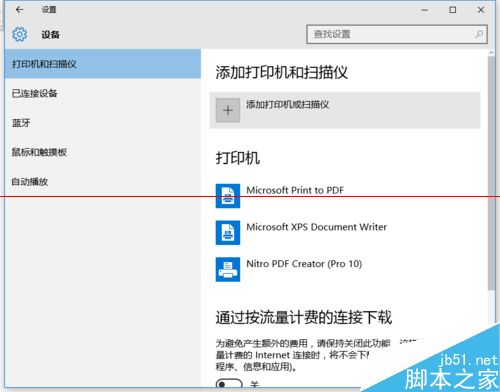Select Microsoft XPS Document Writer printer
The height and width of the screenshot is (392, 500).
(345, 232)
